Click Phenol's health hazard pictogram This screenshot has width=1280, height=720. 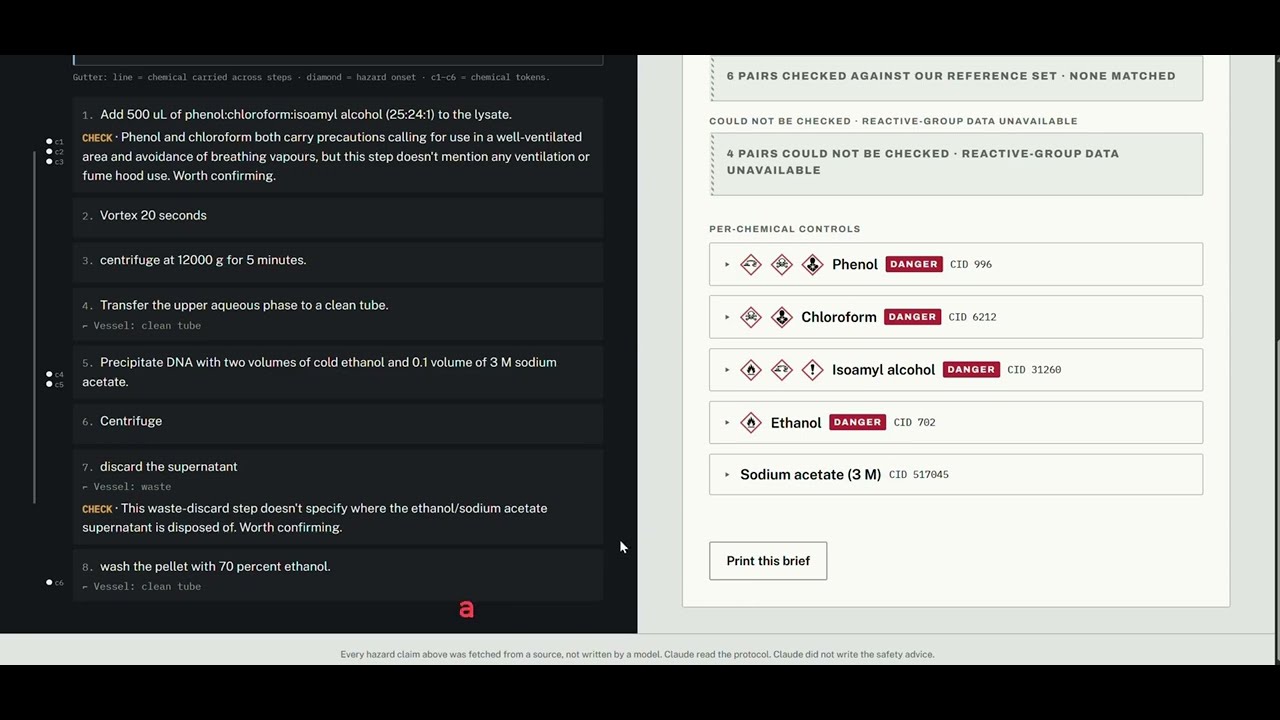[x=813, y=264]
